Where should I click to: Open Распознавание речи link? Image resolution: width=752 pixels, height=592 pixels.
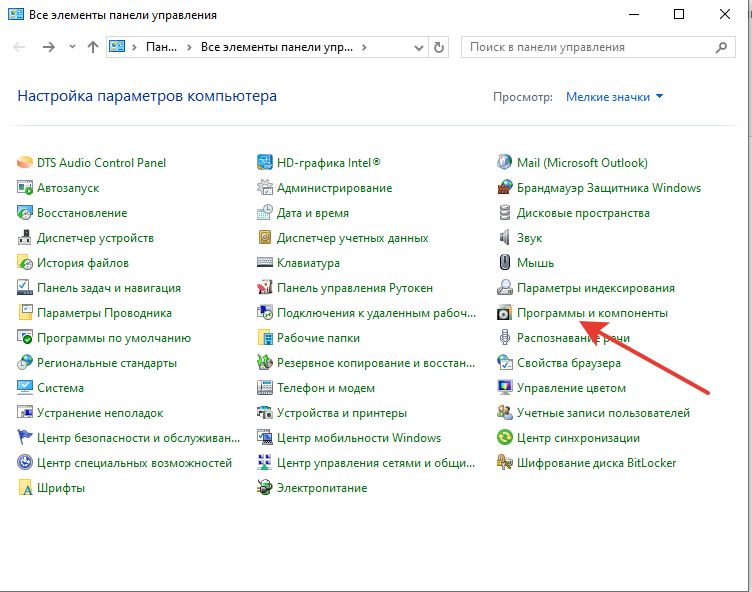(x=573, y=338)
